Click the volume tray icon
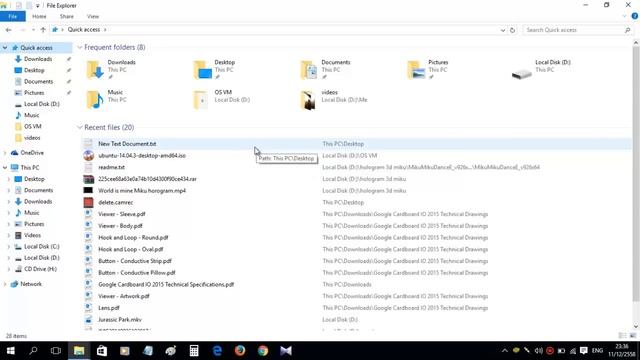Screen dimensions: 640x360 click(x=538, y=351)
